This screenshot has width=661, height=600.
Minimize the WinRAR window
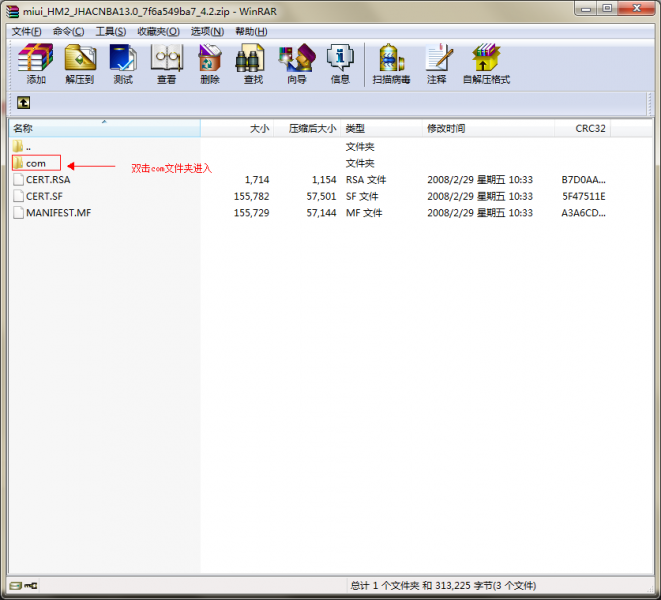click(586, 9)
